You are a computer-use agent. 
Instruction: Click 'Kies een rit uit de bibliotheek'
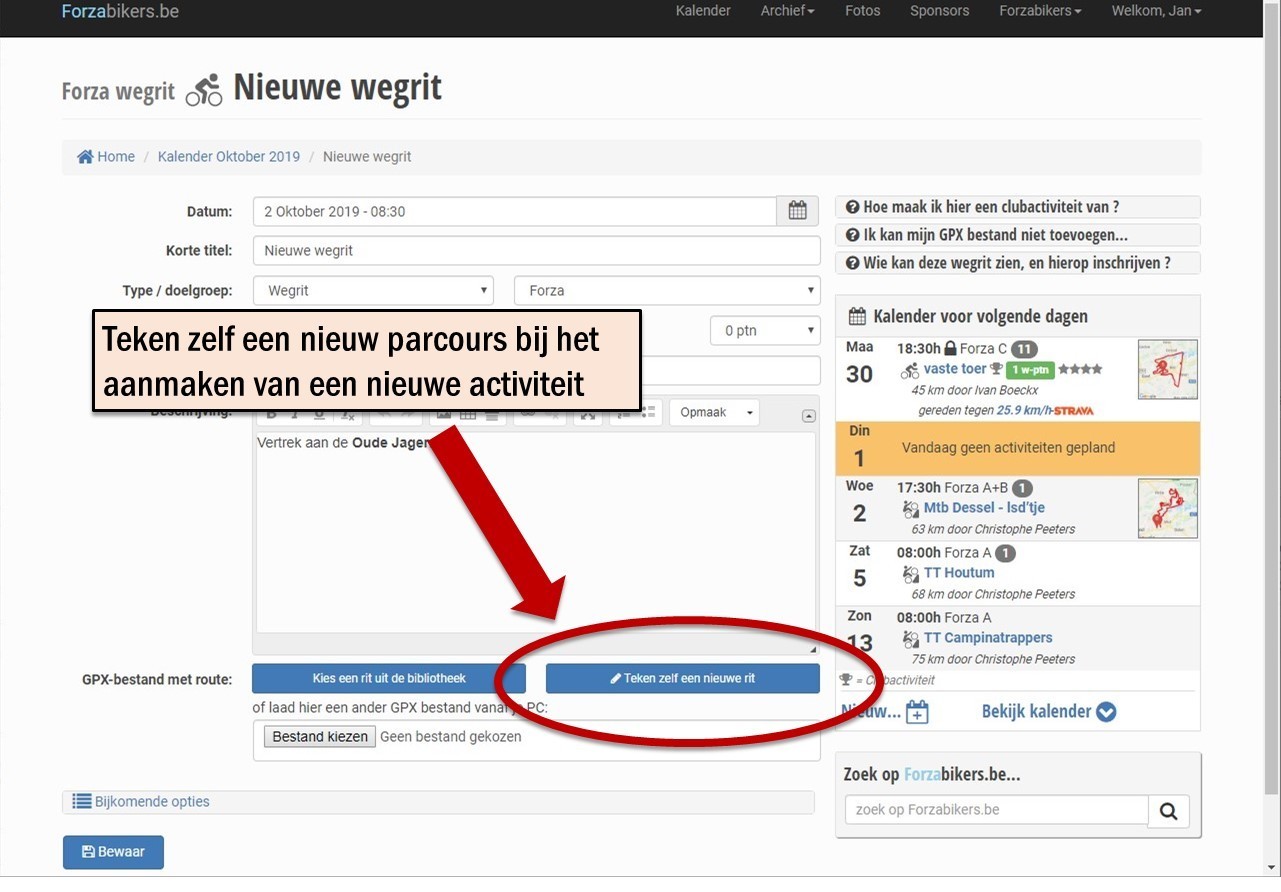(389, 678)
